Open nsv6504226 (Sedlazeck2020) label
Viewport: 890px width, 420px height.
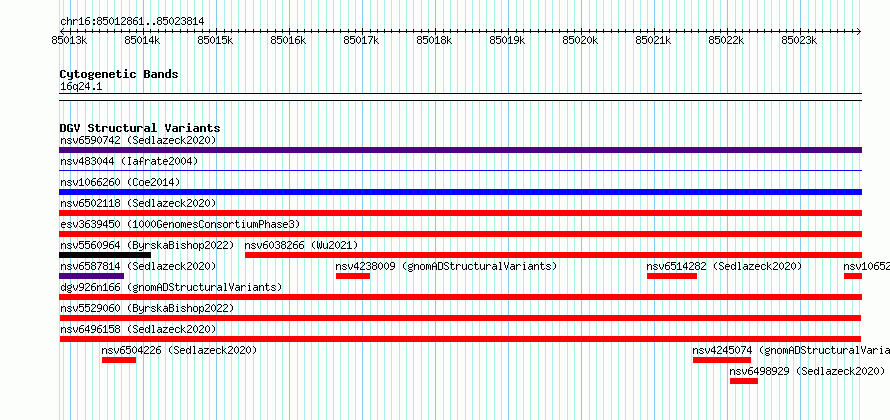tap(179, 350)
